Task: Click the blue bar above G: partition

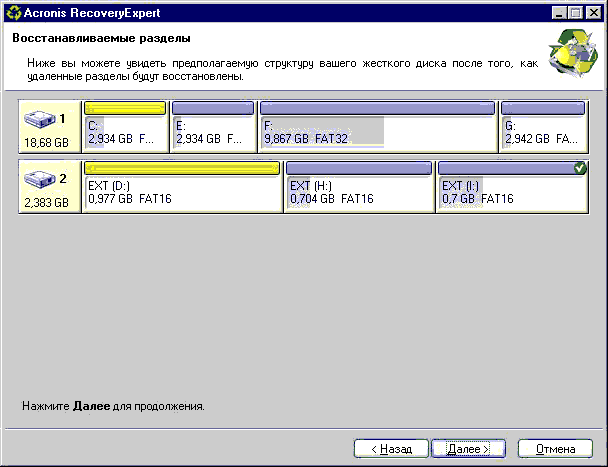Action: pyautogui.click(x=543, y=108)
